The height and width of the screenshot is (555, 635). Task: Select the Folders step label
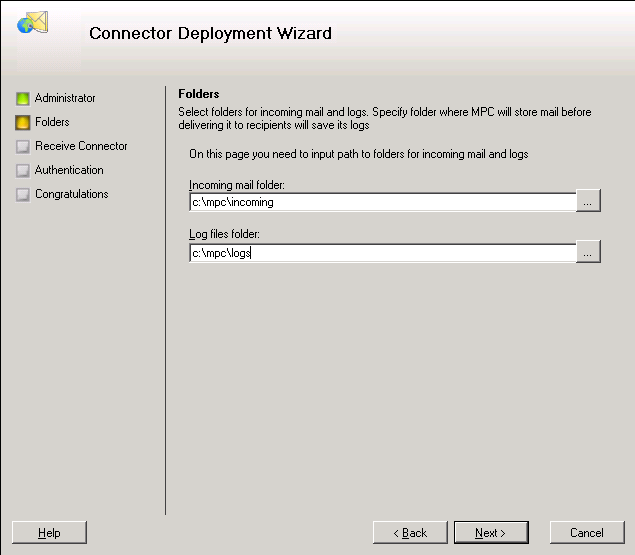52,122
